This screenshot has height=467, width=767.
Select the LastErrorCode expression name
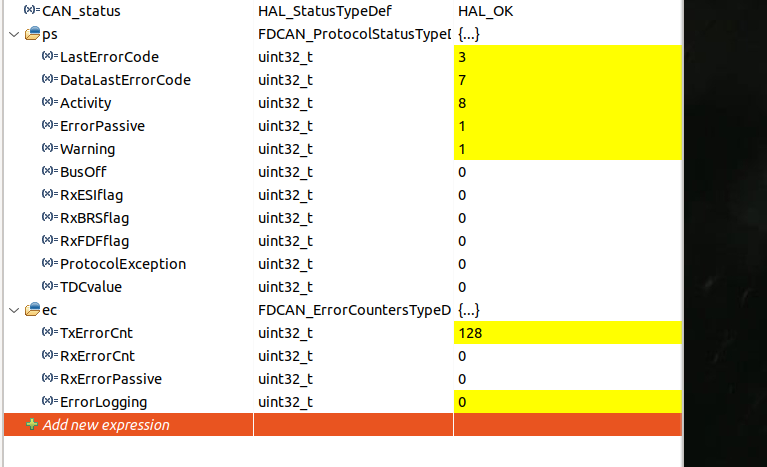tap(109, 57)
